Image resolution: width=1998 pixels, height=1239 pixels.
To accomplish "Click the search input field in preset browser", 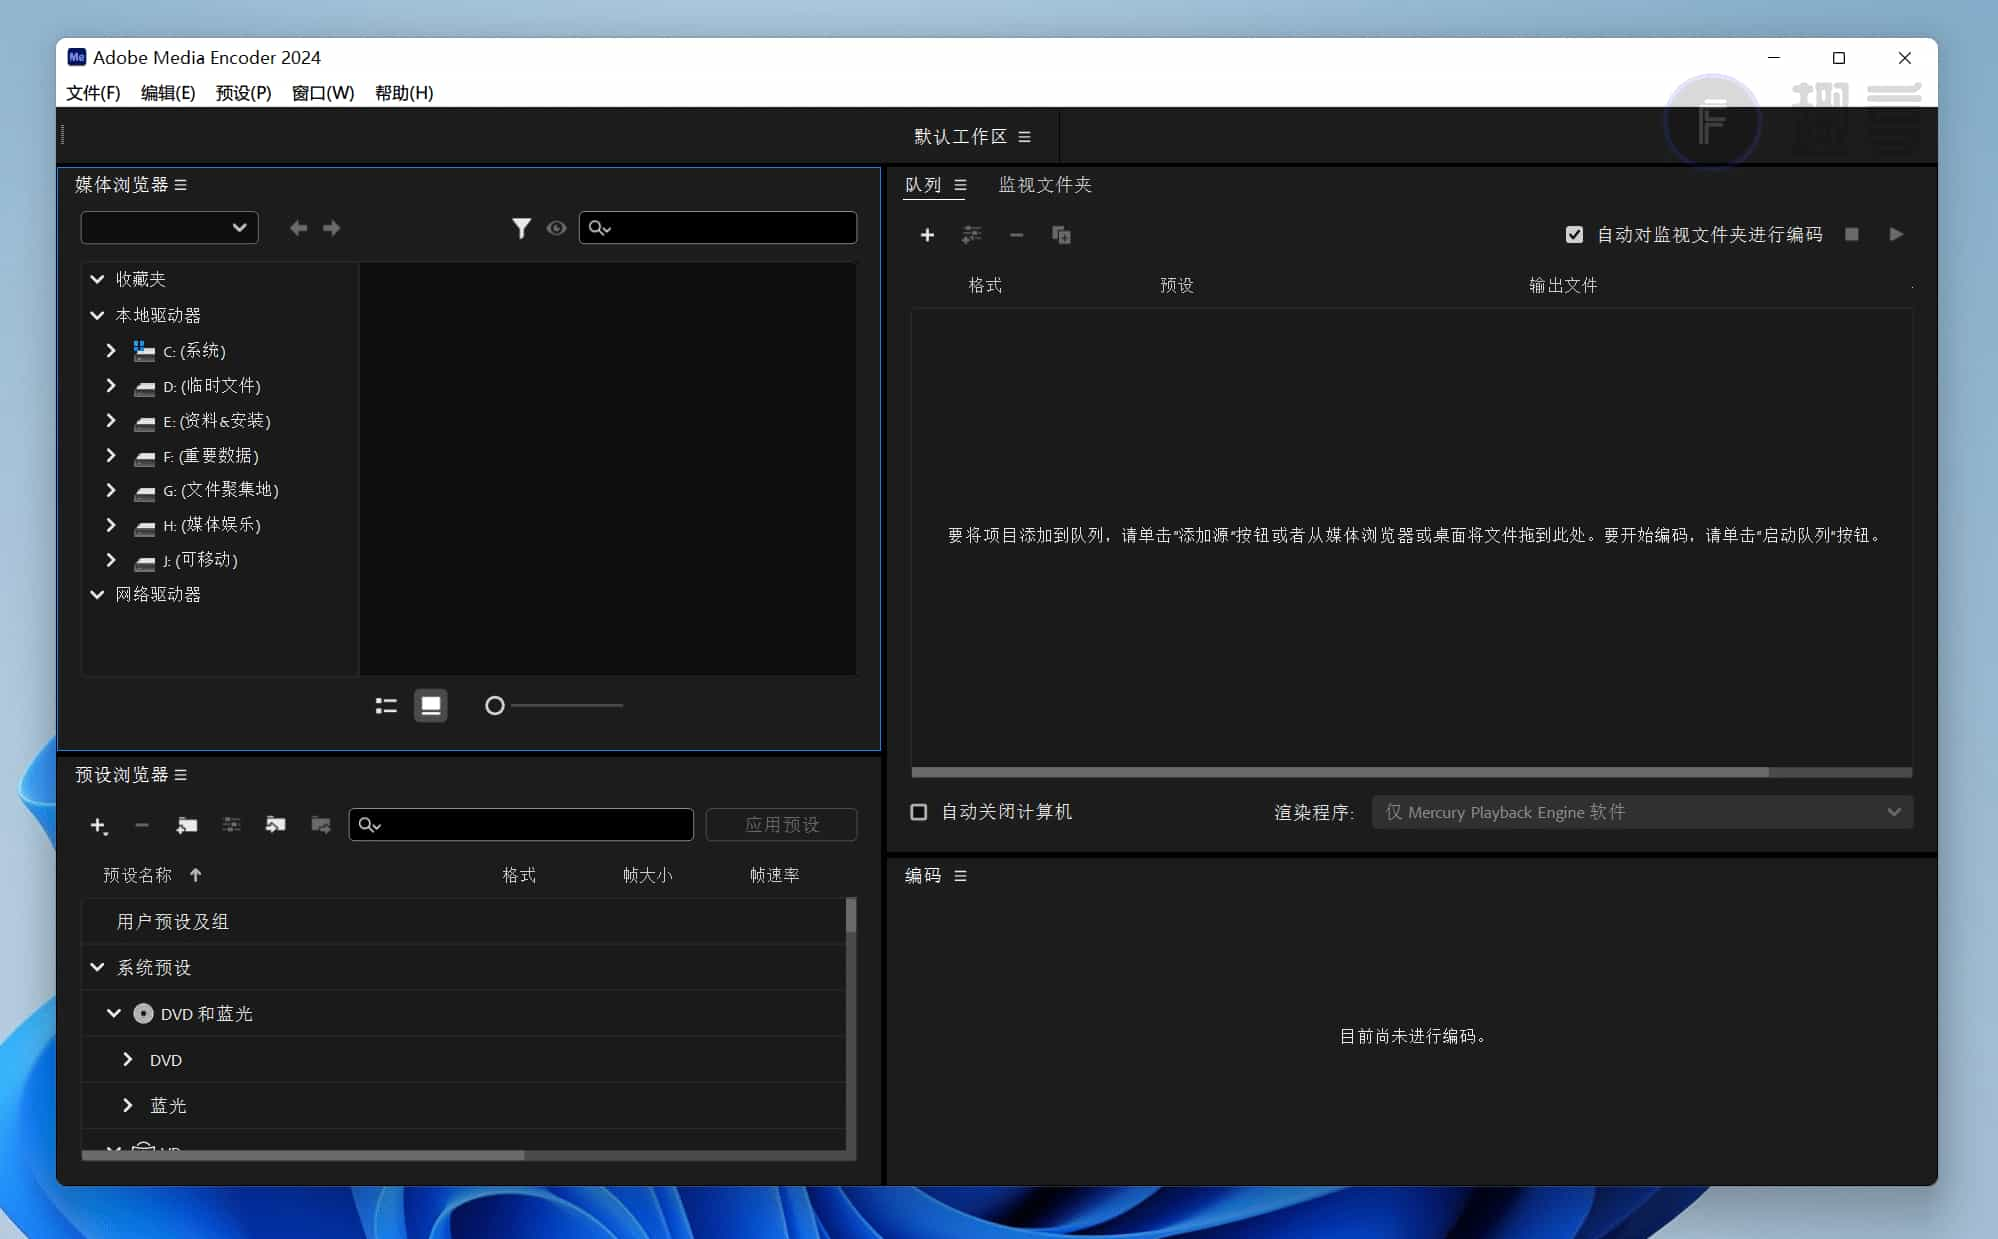I will click(x=521, y=824).
